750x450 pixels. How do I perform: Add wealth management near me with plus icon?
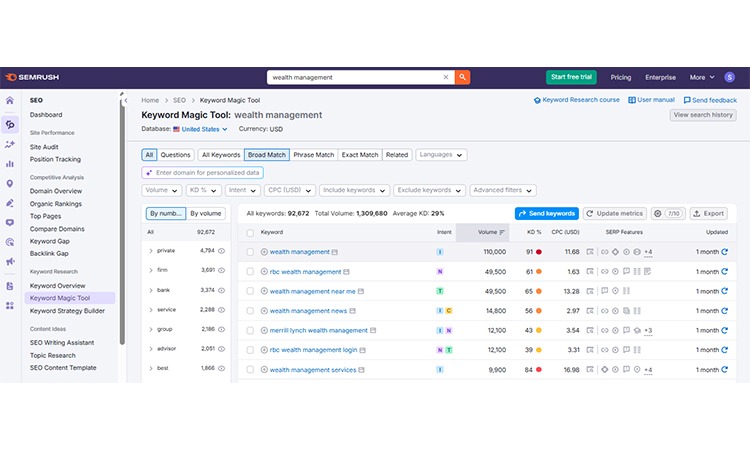(264, 291)
